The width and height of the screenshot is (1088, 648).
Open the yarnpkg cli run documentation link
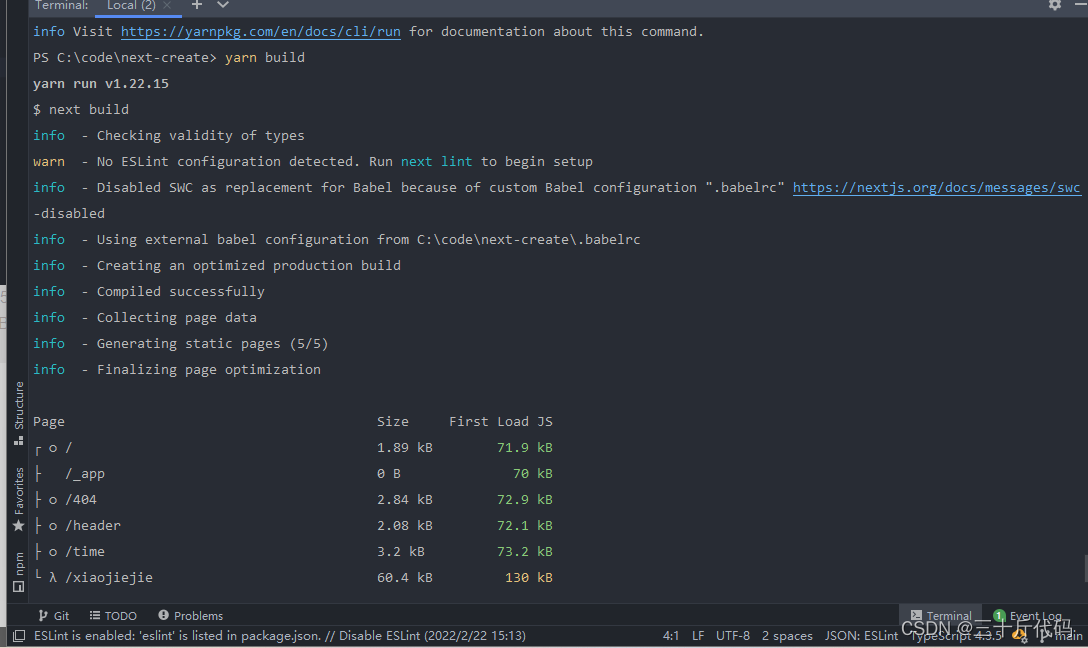tap(260, 31)
